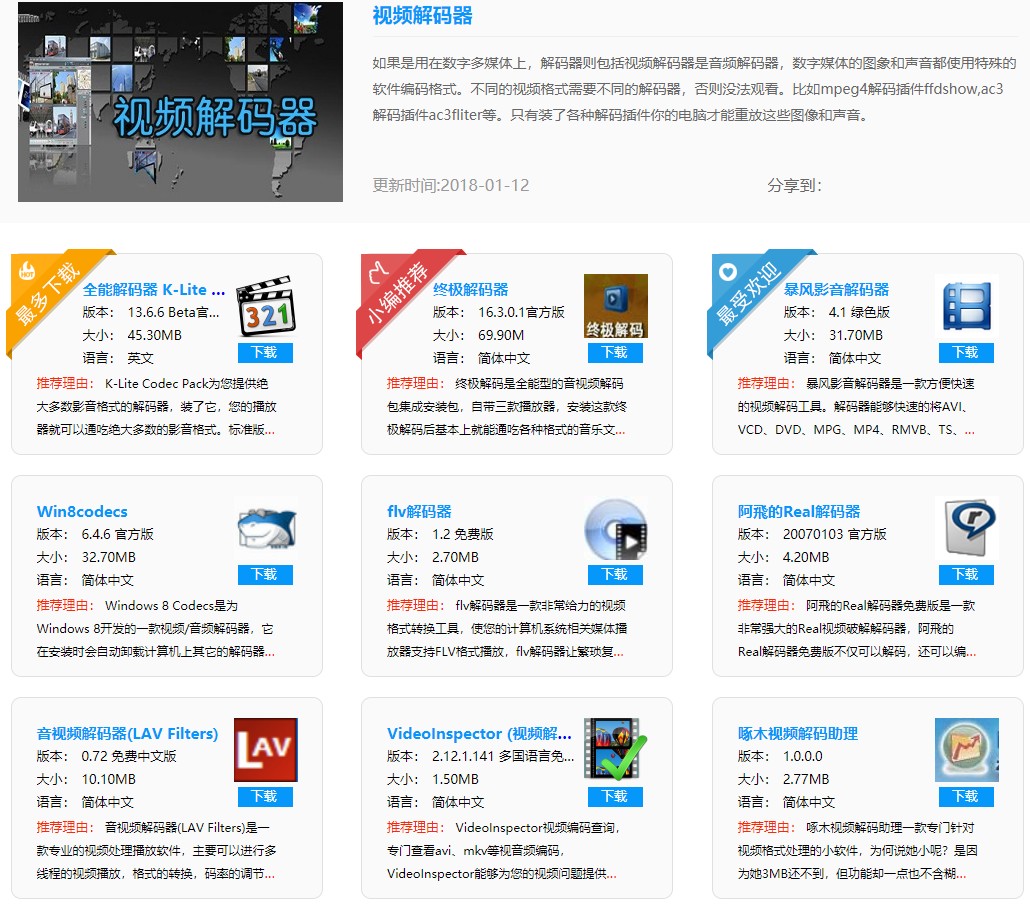Click VideoInspector 推荐理由 description text
This screenshot has width=1030, height=905.
tap(504, 850)
